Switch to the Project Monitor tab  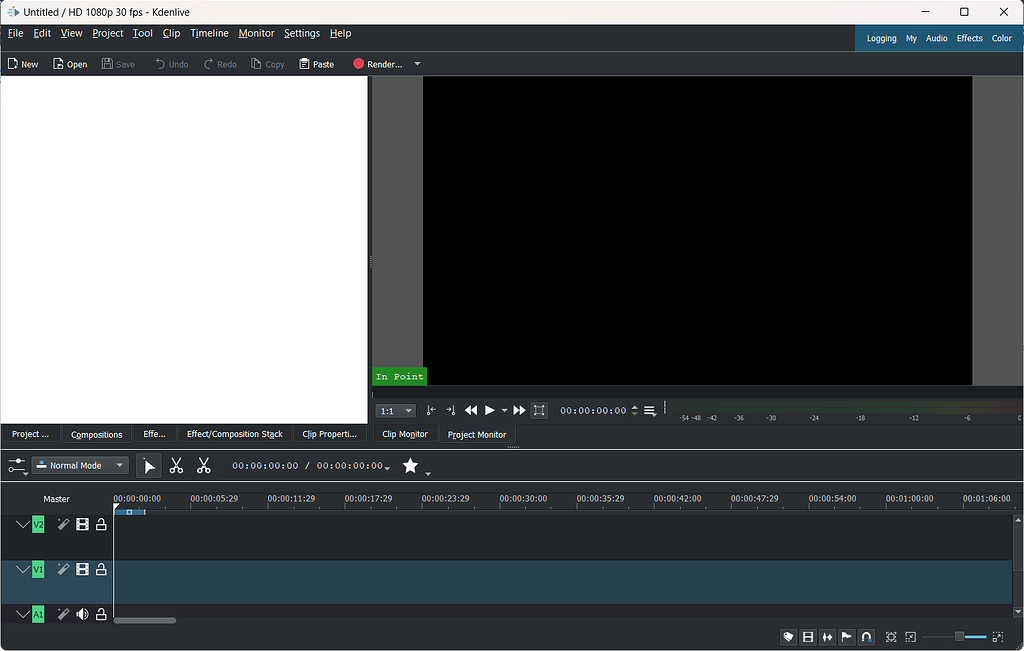(x=476, y=434)
